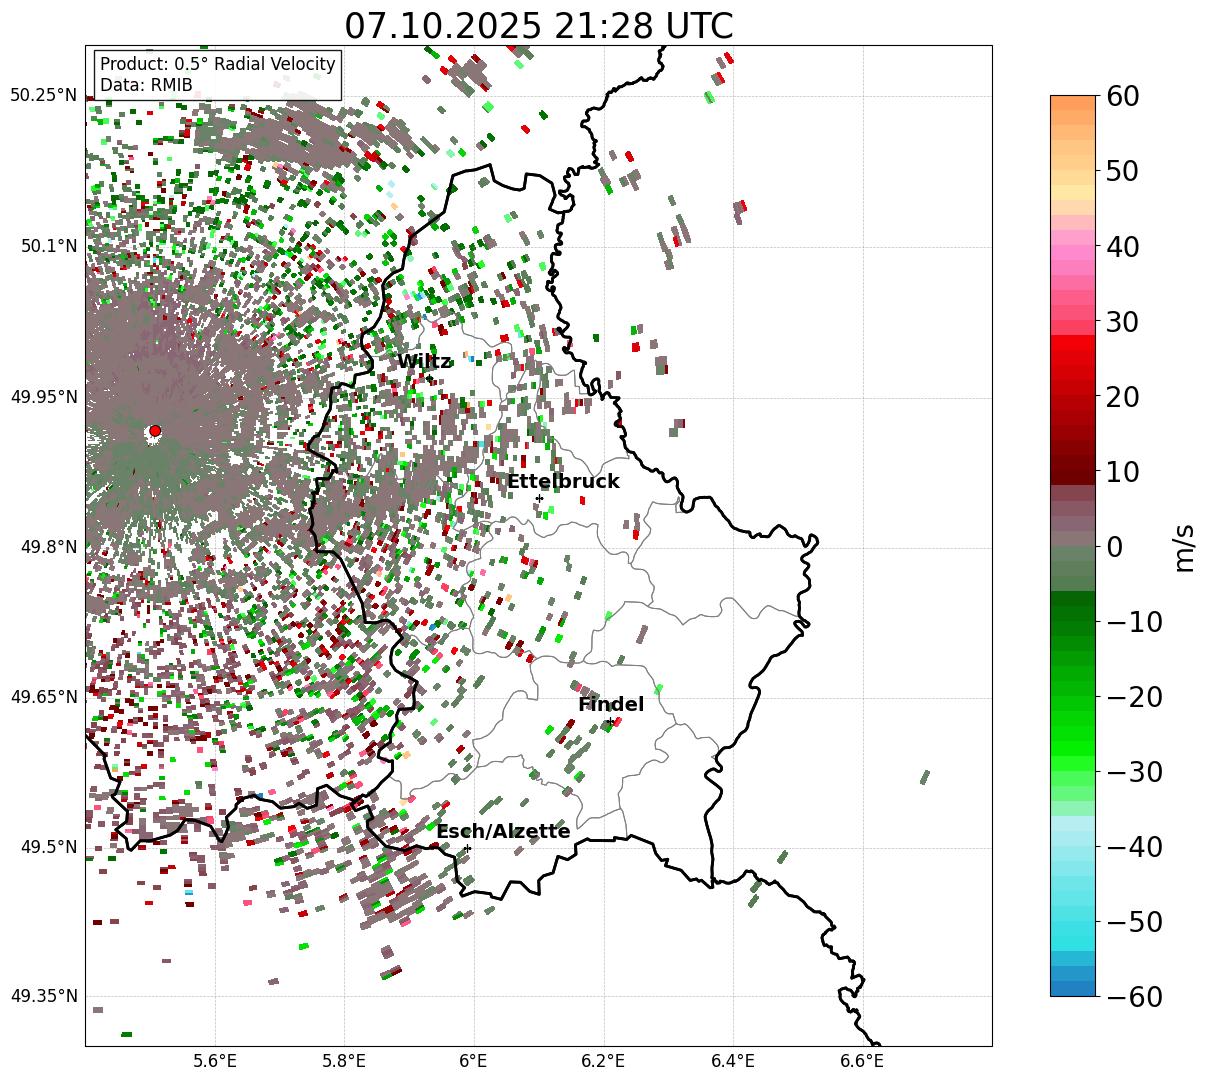Click the 5.6°E longitude tick label
Viewport: 1207px width, 1081px height.
[215, 1061]
